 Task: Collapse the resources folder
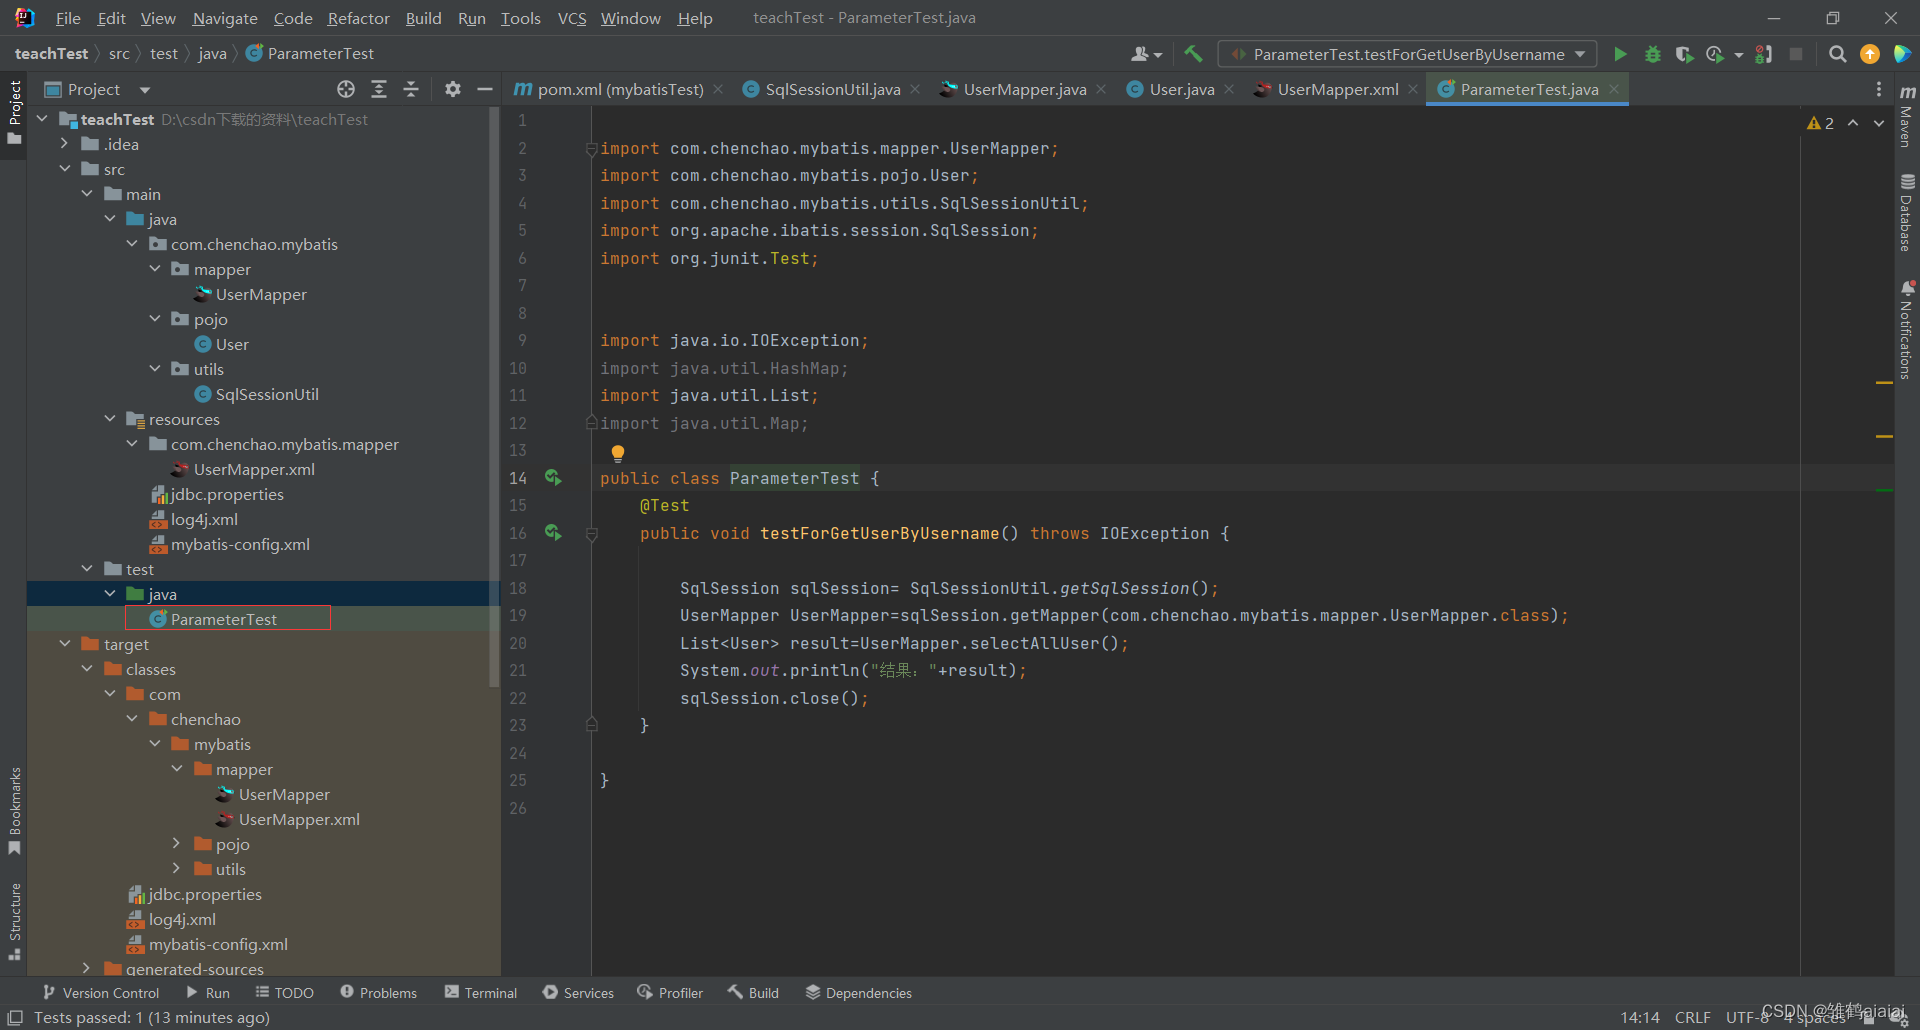coord(110,419)
